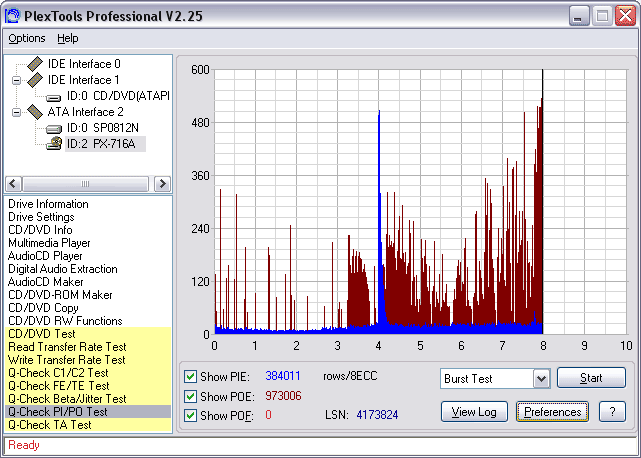Open Multimedia Player function
The width and height of the screenshot is (641, 458).
click(49, 243)
